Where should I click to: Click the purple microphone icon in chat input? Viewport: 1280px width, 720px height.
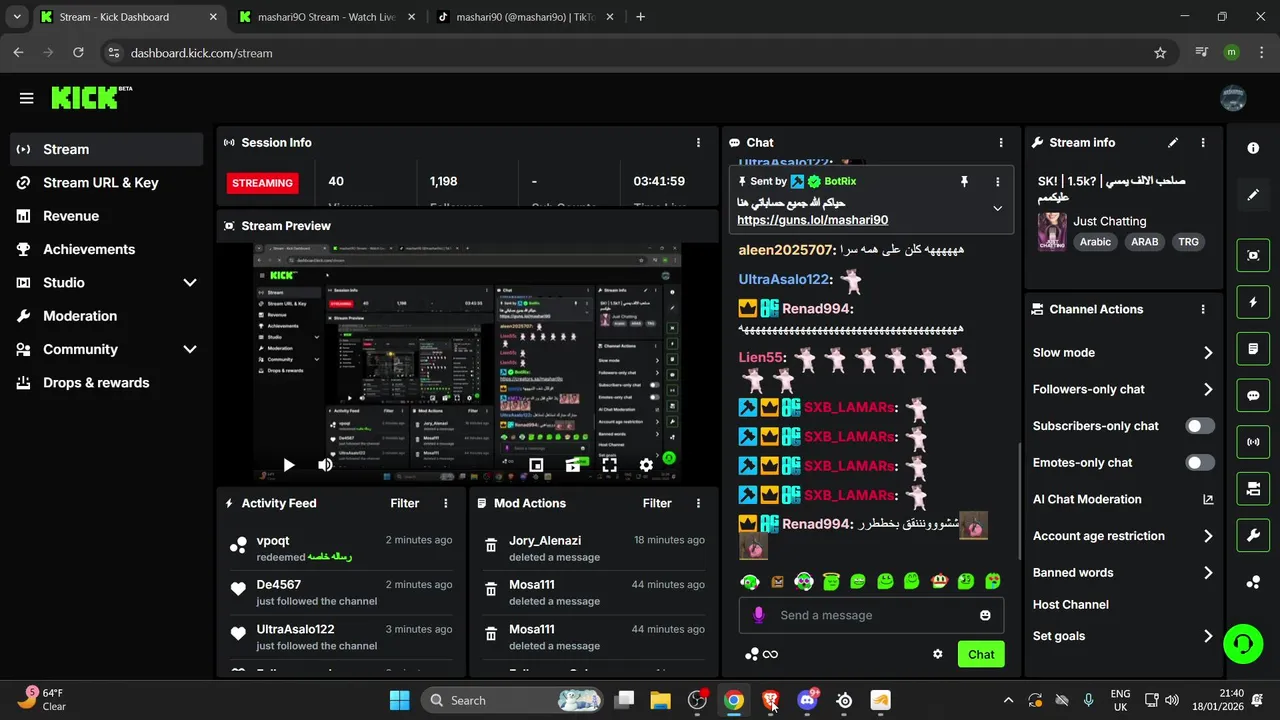(759, 615)
